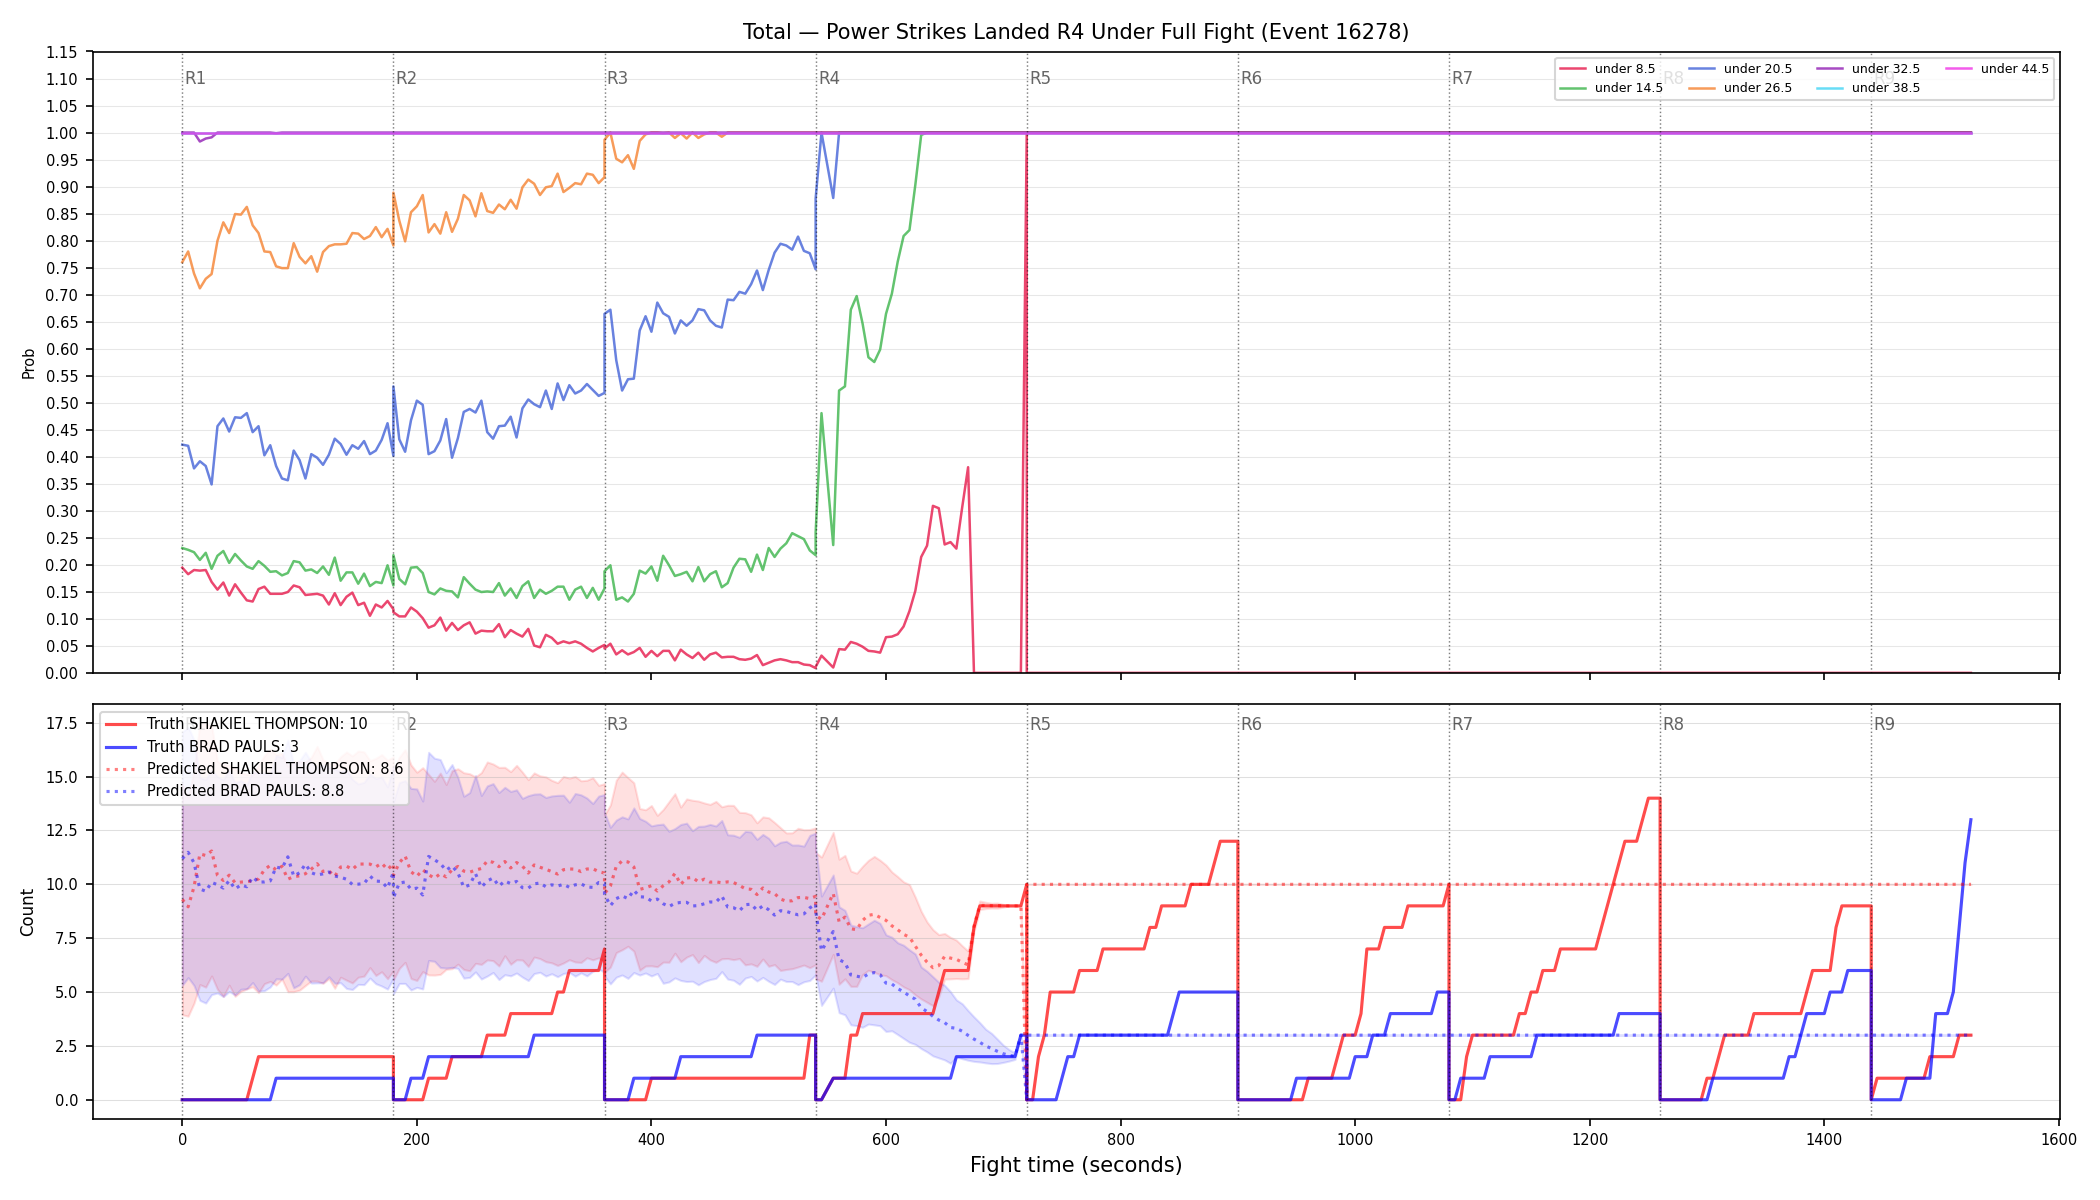Click the '10.0' tick on Count axis
Image resolution: width=2100 pixels, height=1200 pixels.
62,884
